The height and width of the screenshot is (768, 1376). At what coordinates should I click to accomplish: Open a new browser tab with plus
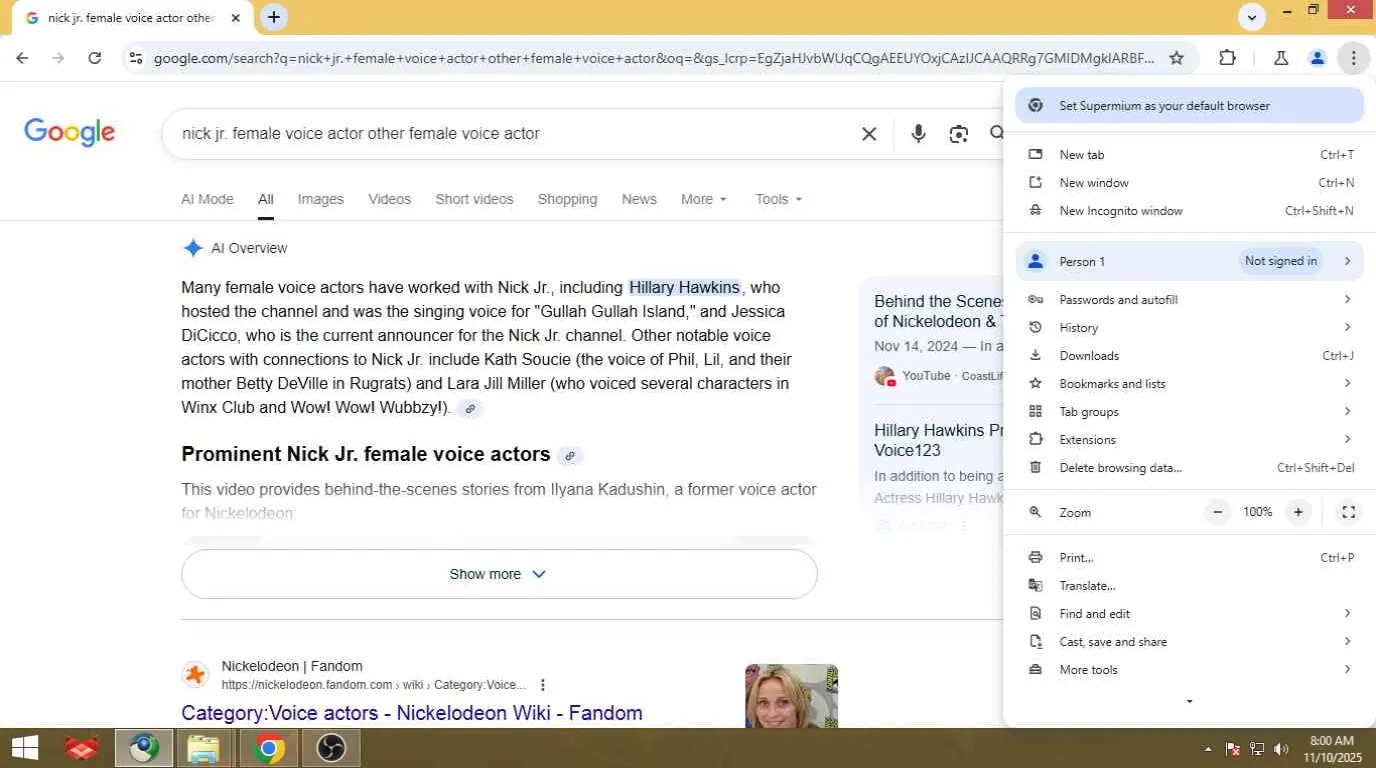[x=273, y=17]
